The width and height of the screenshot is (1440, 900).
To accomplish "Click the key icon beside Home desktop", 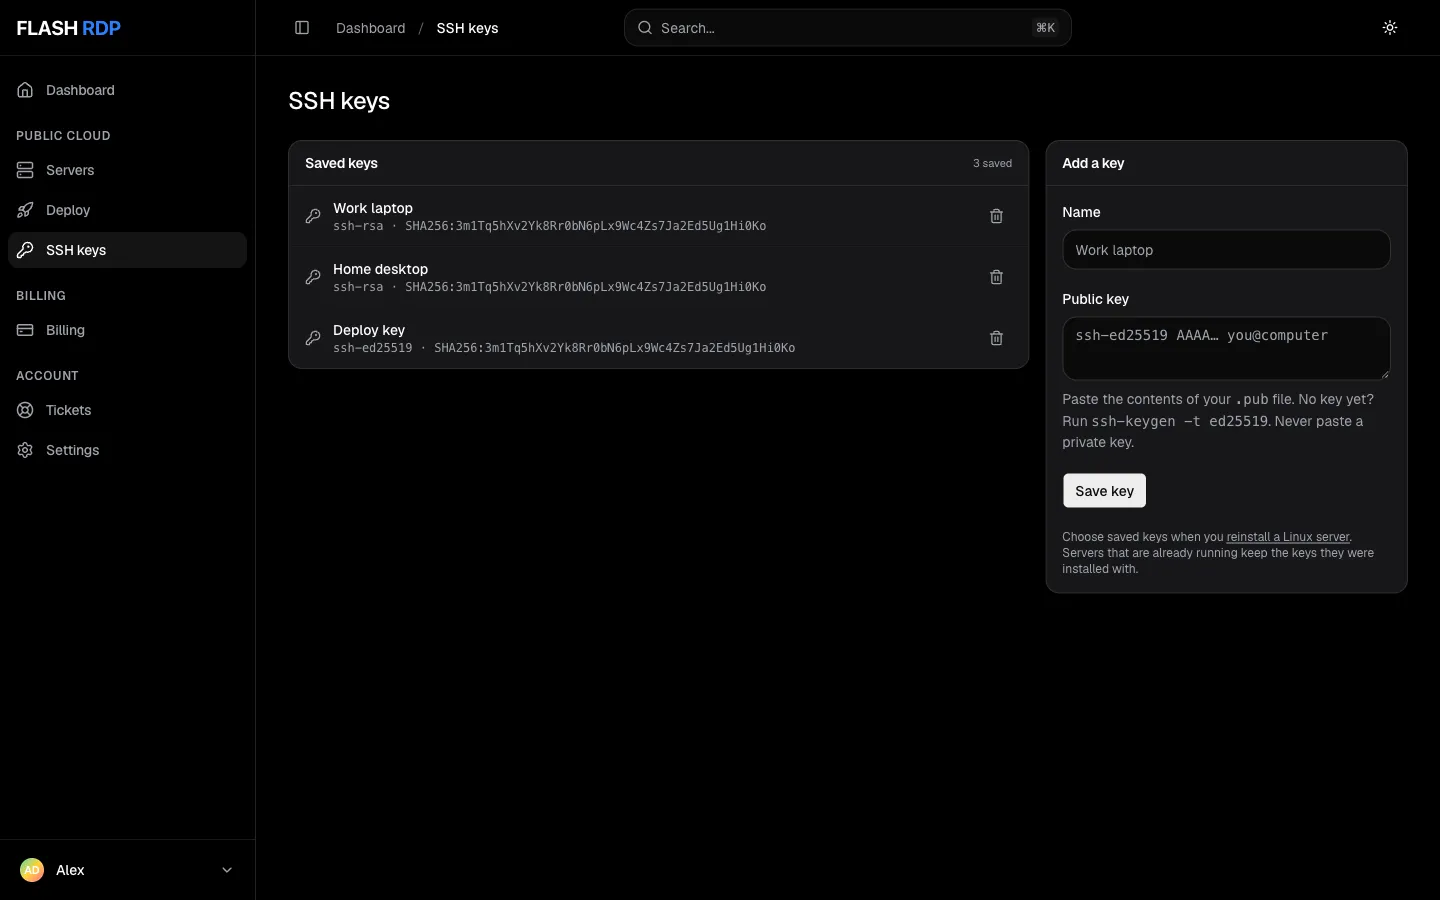I will (313, 277).
